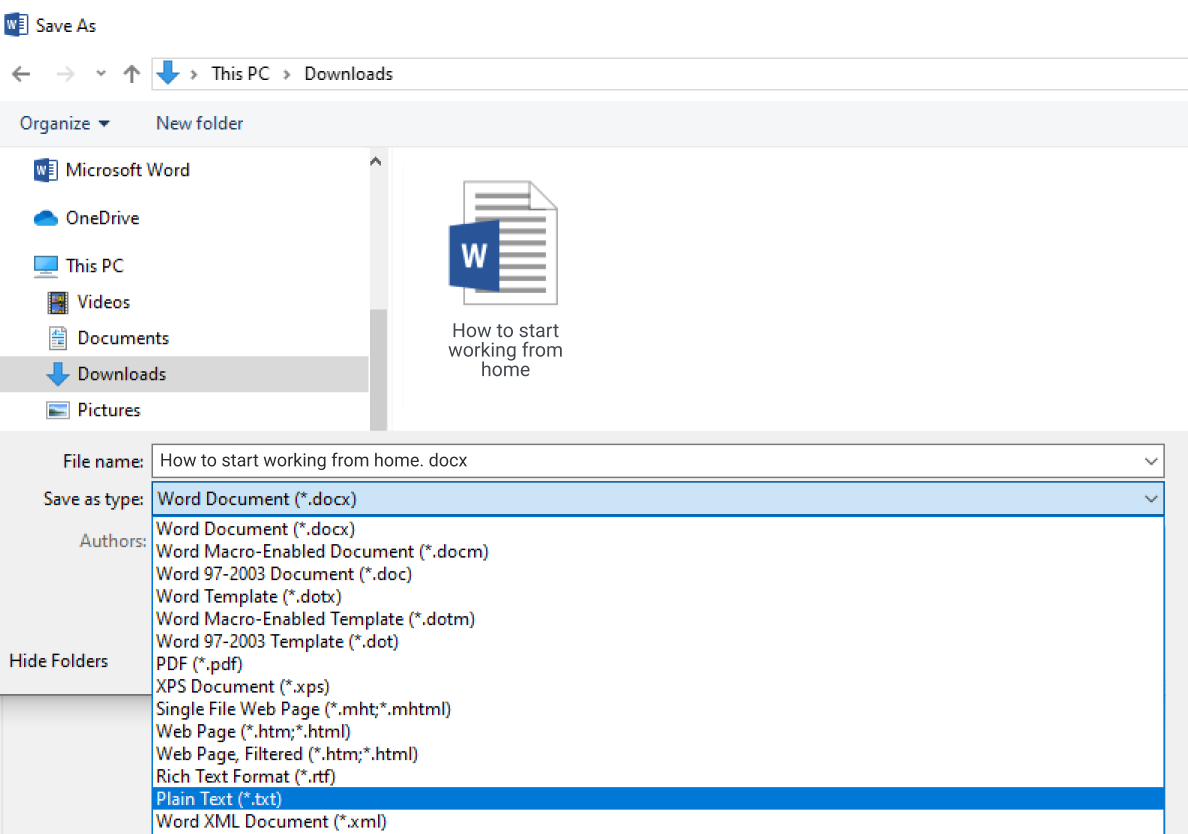1188x834 pixels.
Task: Click the back navigation arrow
Action: (x=21, y=73)
